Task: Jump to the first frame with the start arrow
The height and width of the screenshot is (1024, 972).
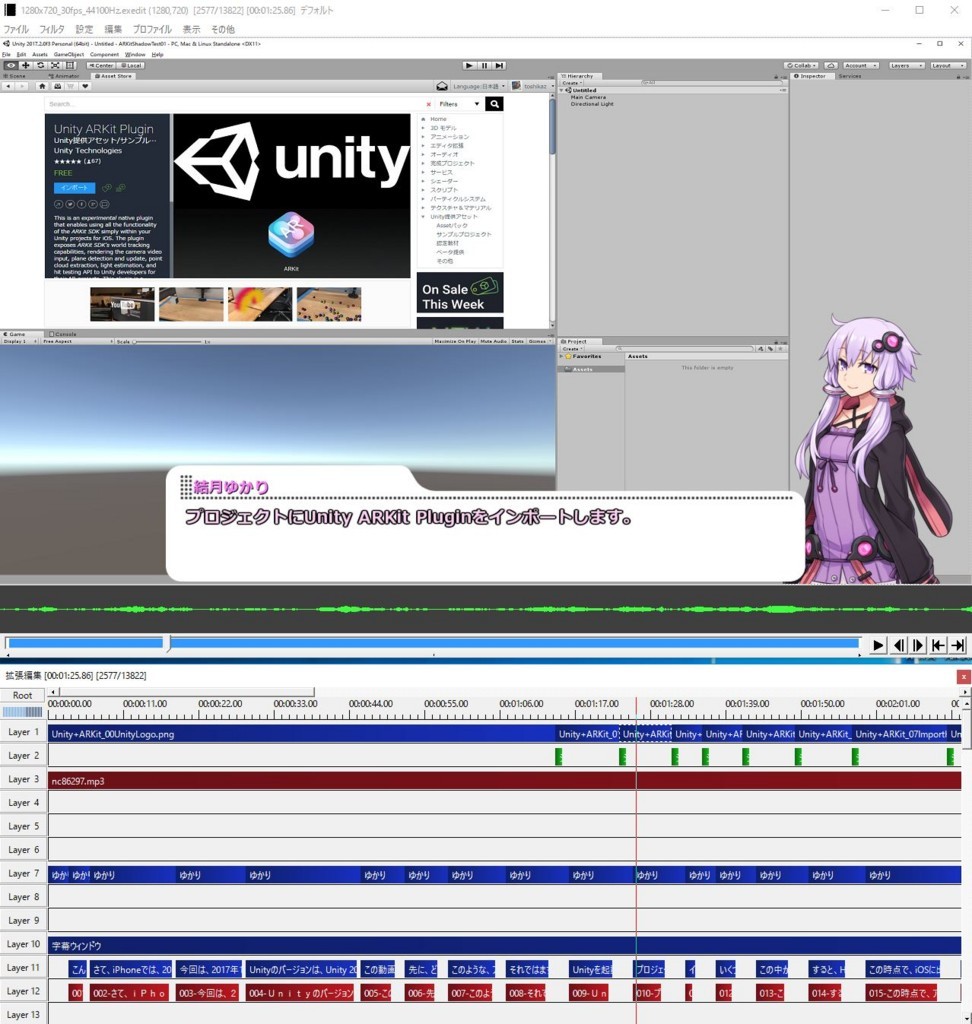Action: [x=938, y=645]
